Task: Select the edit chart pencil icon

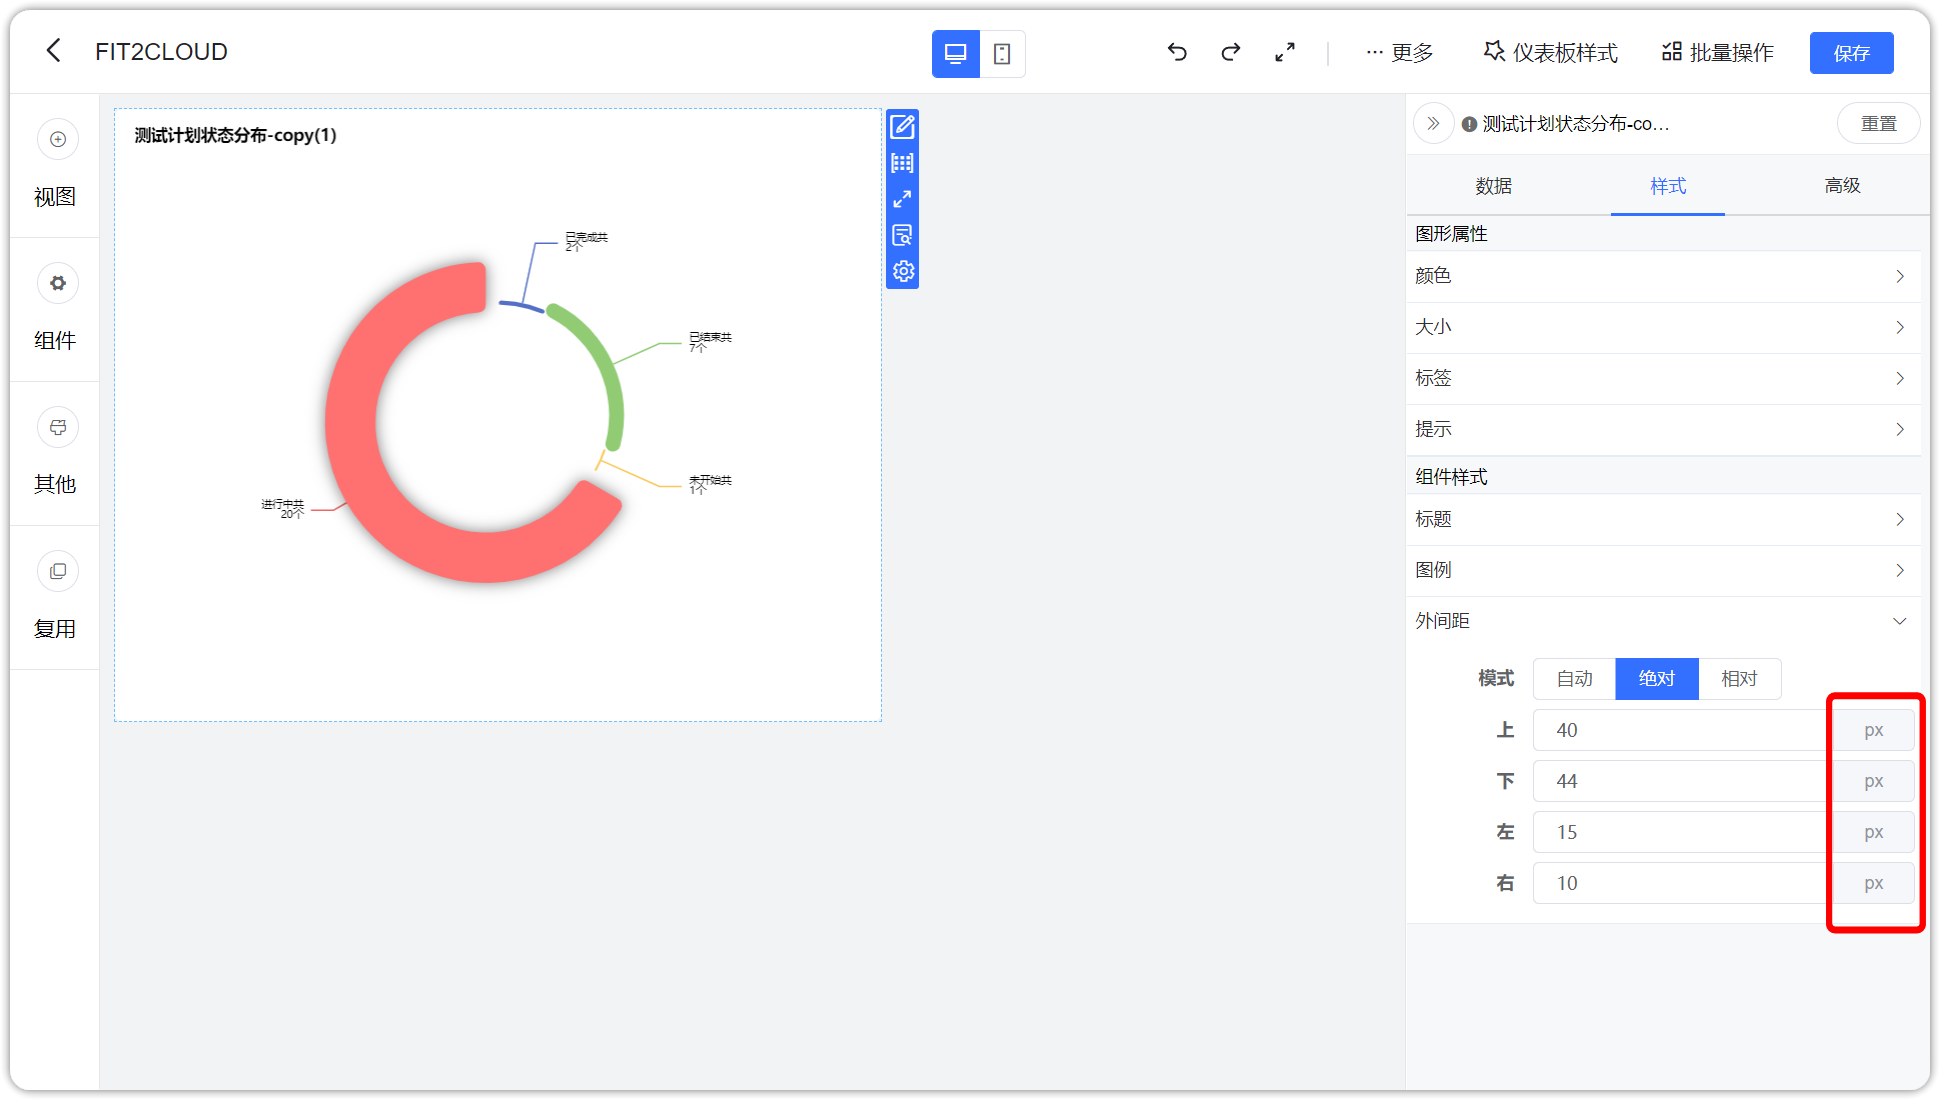Action: coord(902,126)
